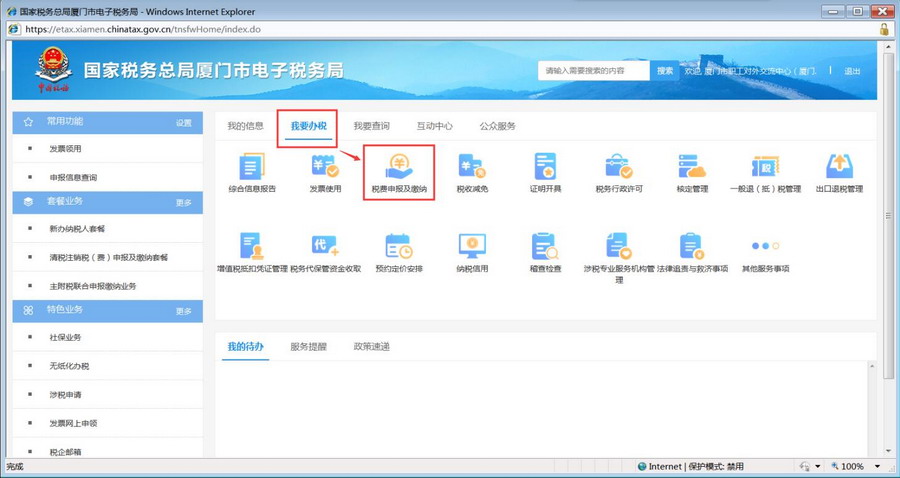Switch to 我要办税 tab
The width and height of the screenshot is (900, 478).
[x=309, y=126]
